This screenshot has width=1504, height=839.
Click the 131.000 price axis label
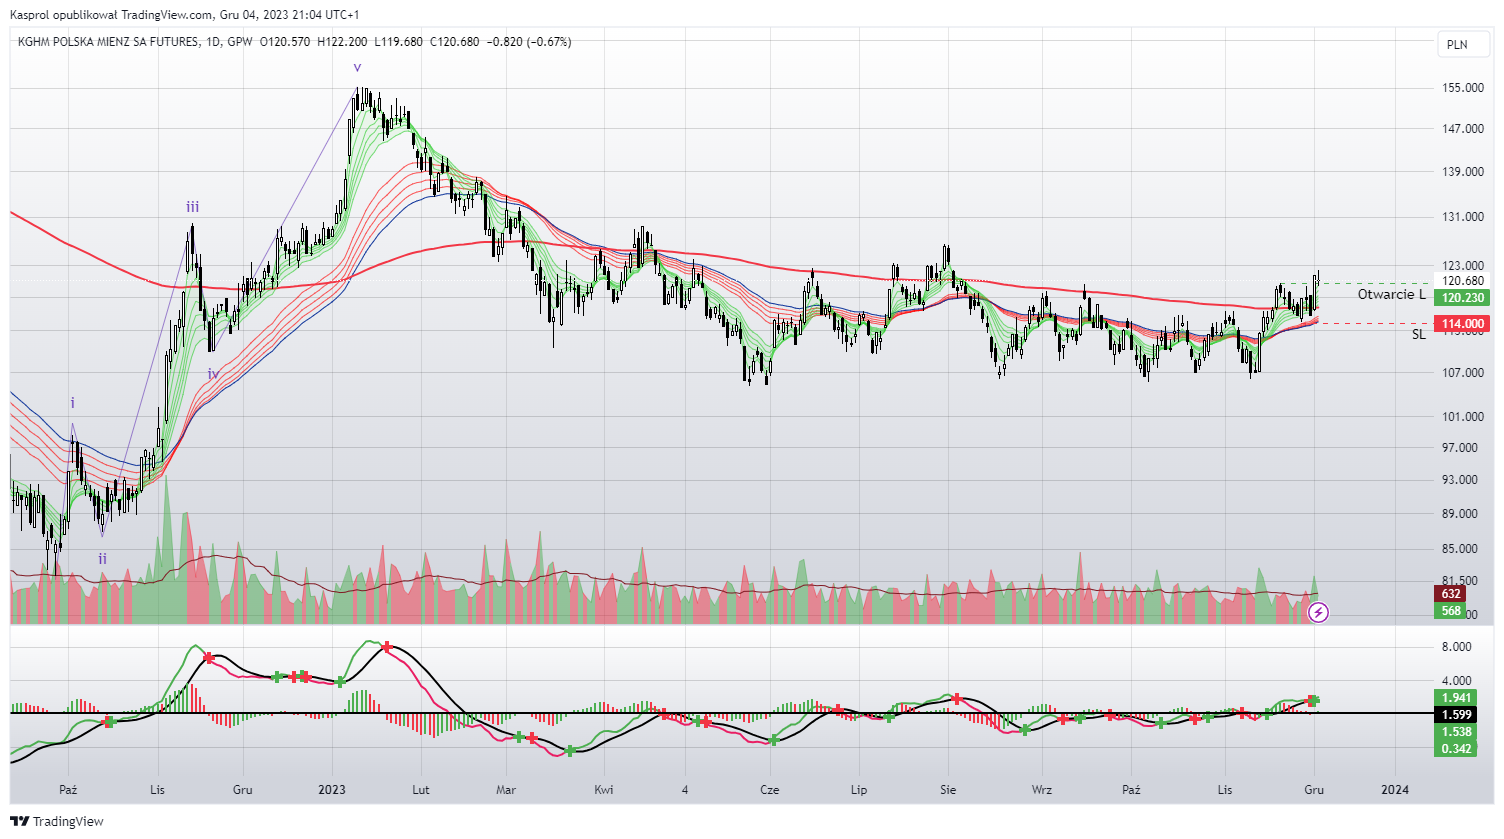(1464, 217)
